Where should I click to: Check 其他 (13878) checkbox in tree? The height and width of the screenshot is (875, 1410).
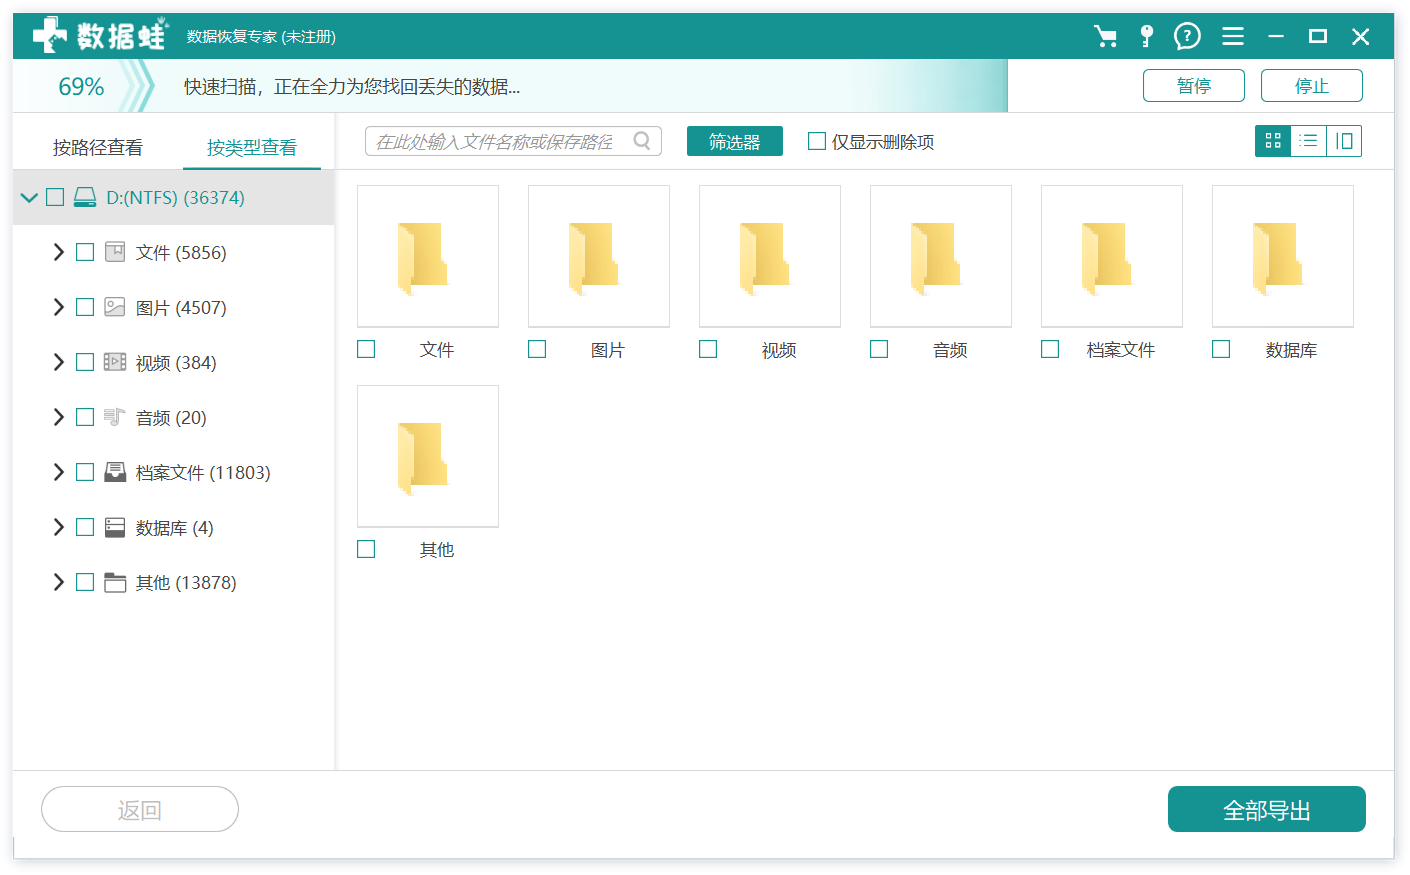[85, 582]
